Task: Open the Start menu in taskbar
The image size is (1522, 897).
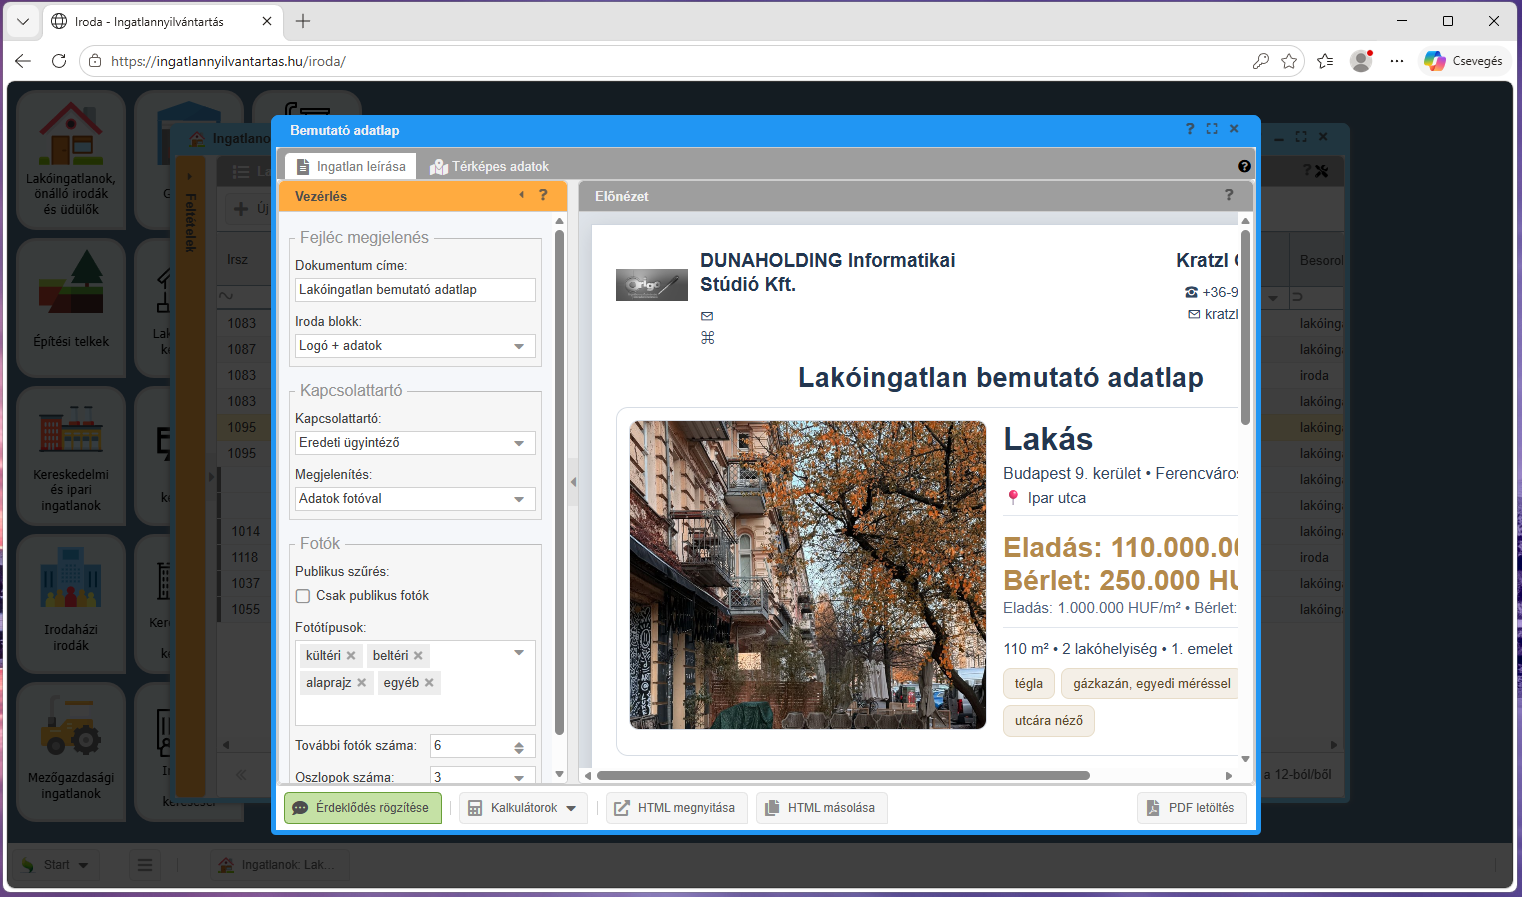Action: coord(57,865)
